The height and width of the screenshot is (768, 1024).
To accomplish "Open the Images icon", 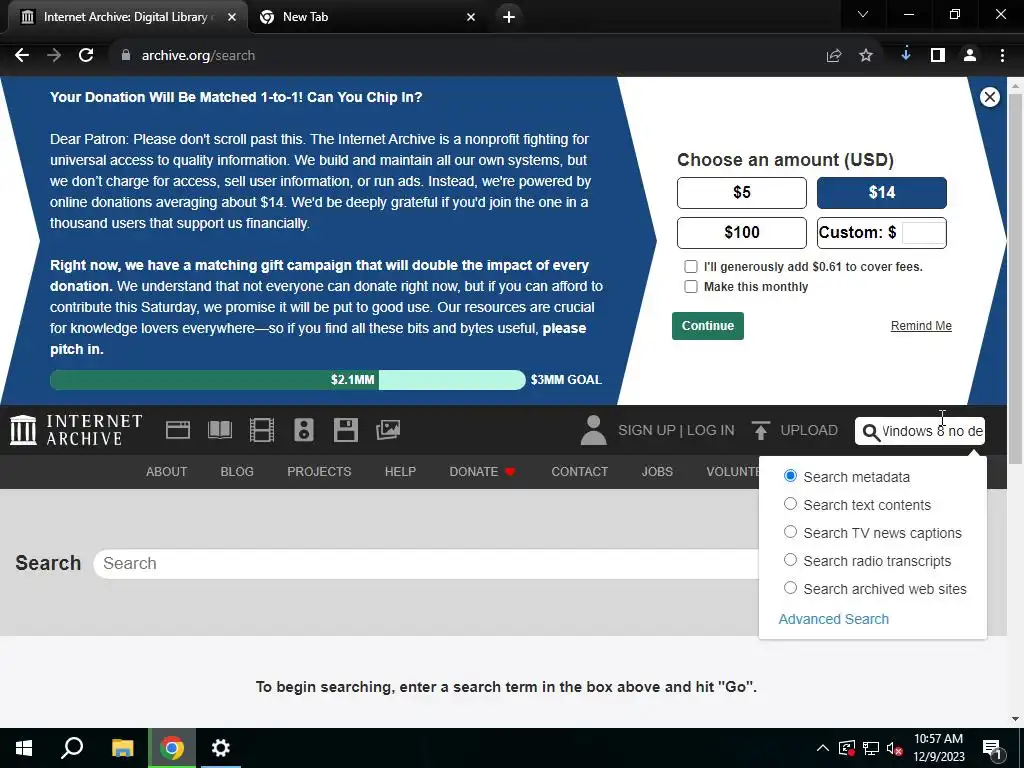I will click(x=388, y=430).
